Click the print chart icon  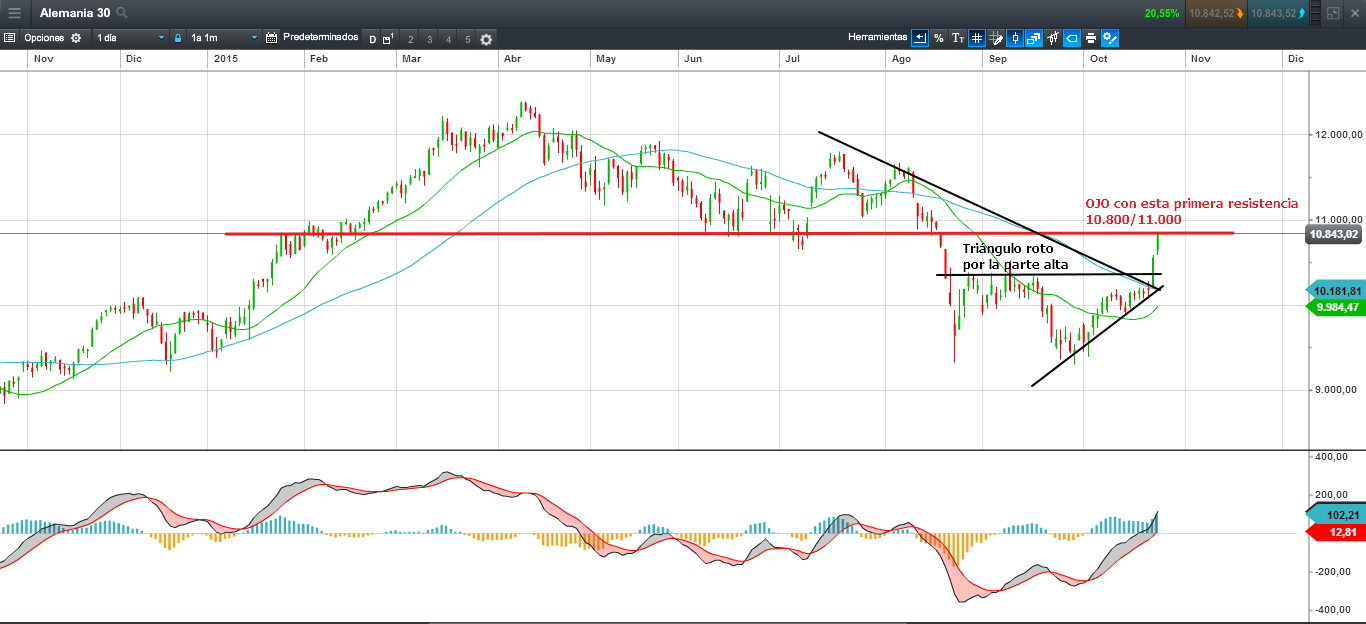(x=1091, y=38)
